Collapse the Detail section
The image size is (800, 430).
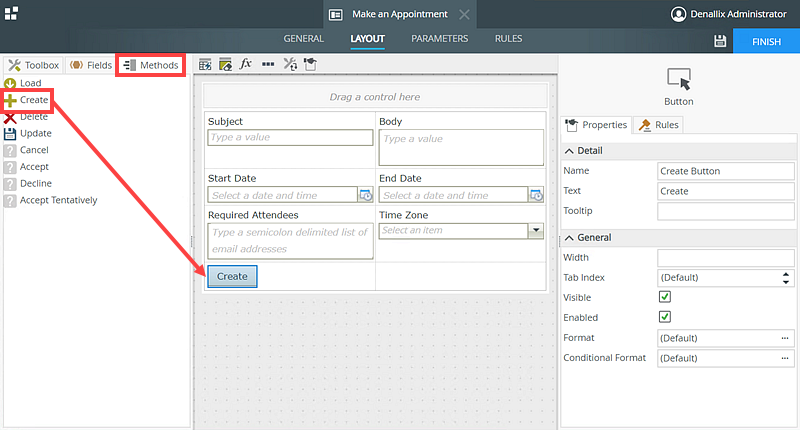tap(570, 150)
